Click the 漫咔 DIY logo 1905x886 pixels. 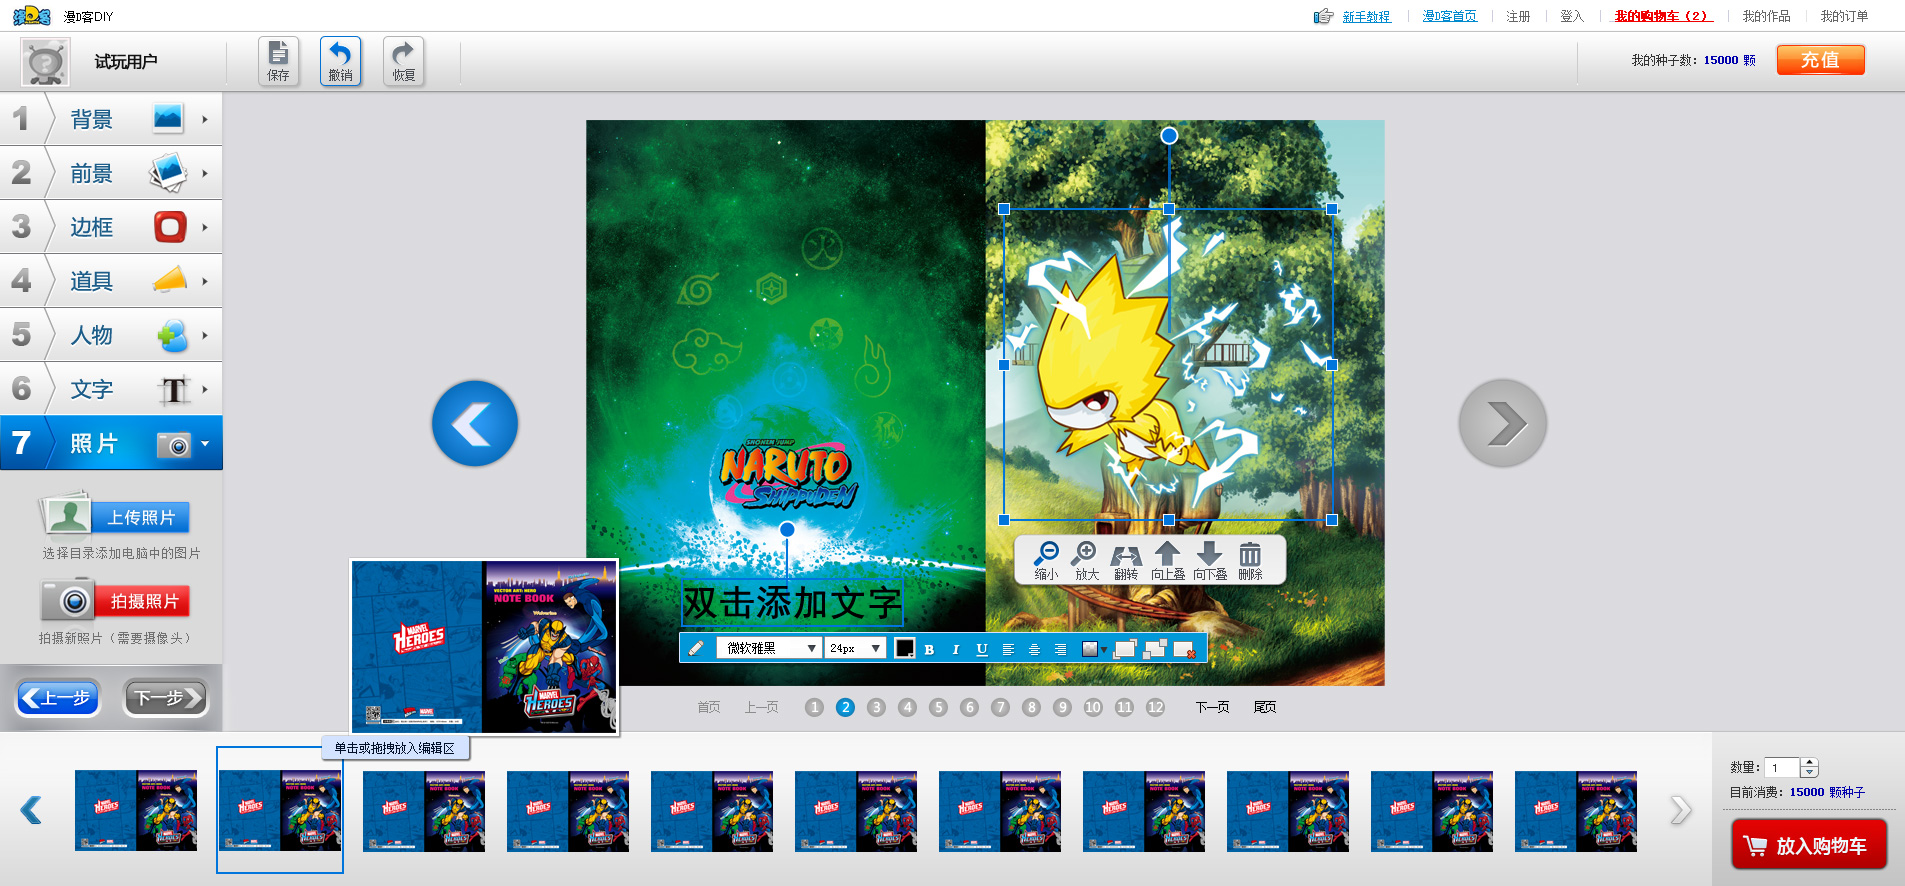[32, 16]
